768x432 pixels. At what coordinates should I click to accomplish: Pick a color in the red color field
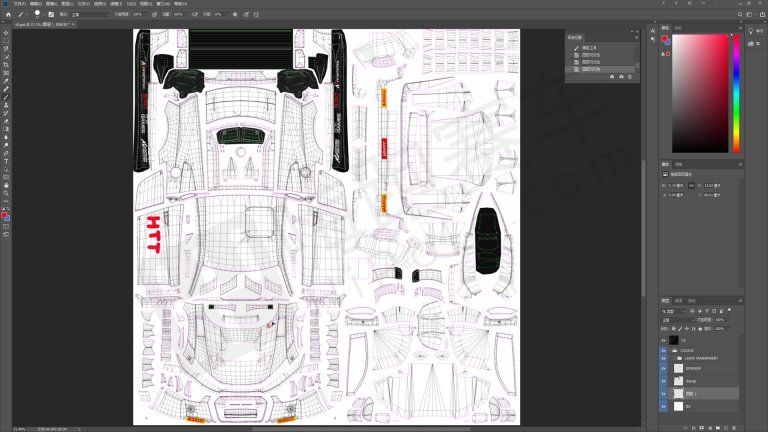point(700,93)
